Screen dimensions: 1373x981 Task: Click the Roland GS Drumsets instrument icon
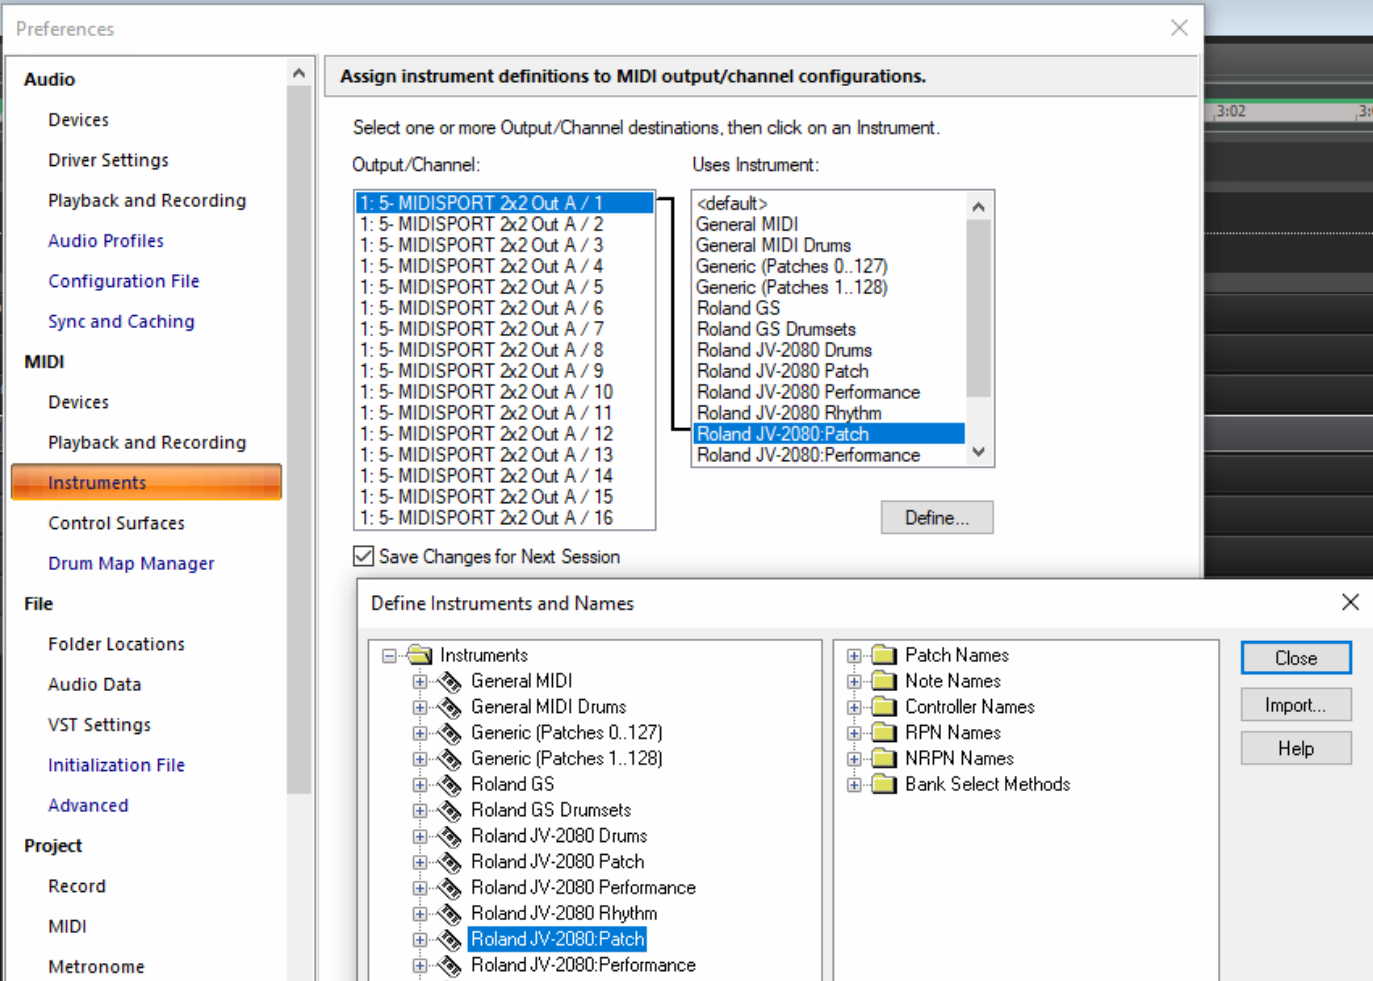(x=450, y=811)
